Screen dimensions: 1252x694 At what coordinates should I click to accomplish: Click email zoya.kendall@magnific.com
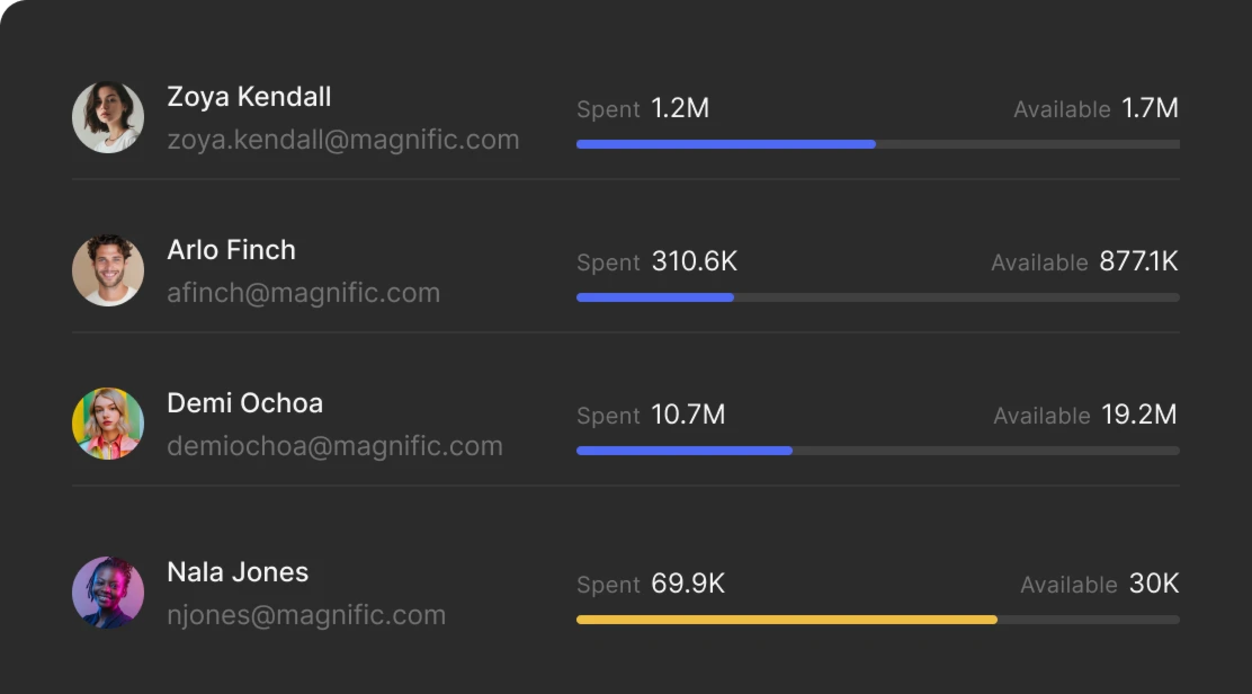click(x=343, y=140)
